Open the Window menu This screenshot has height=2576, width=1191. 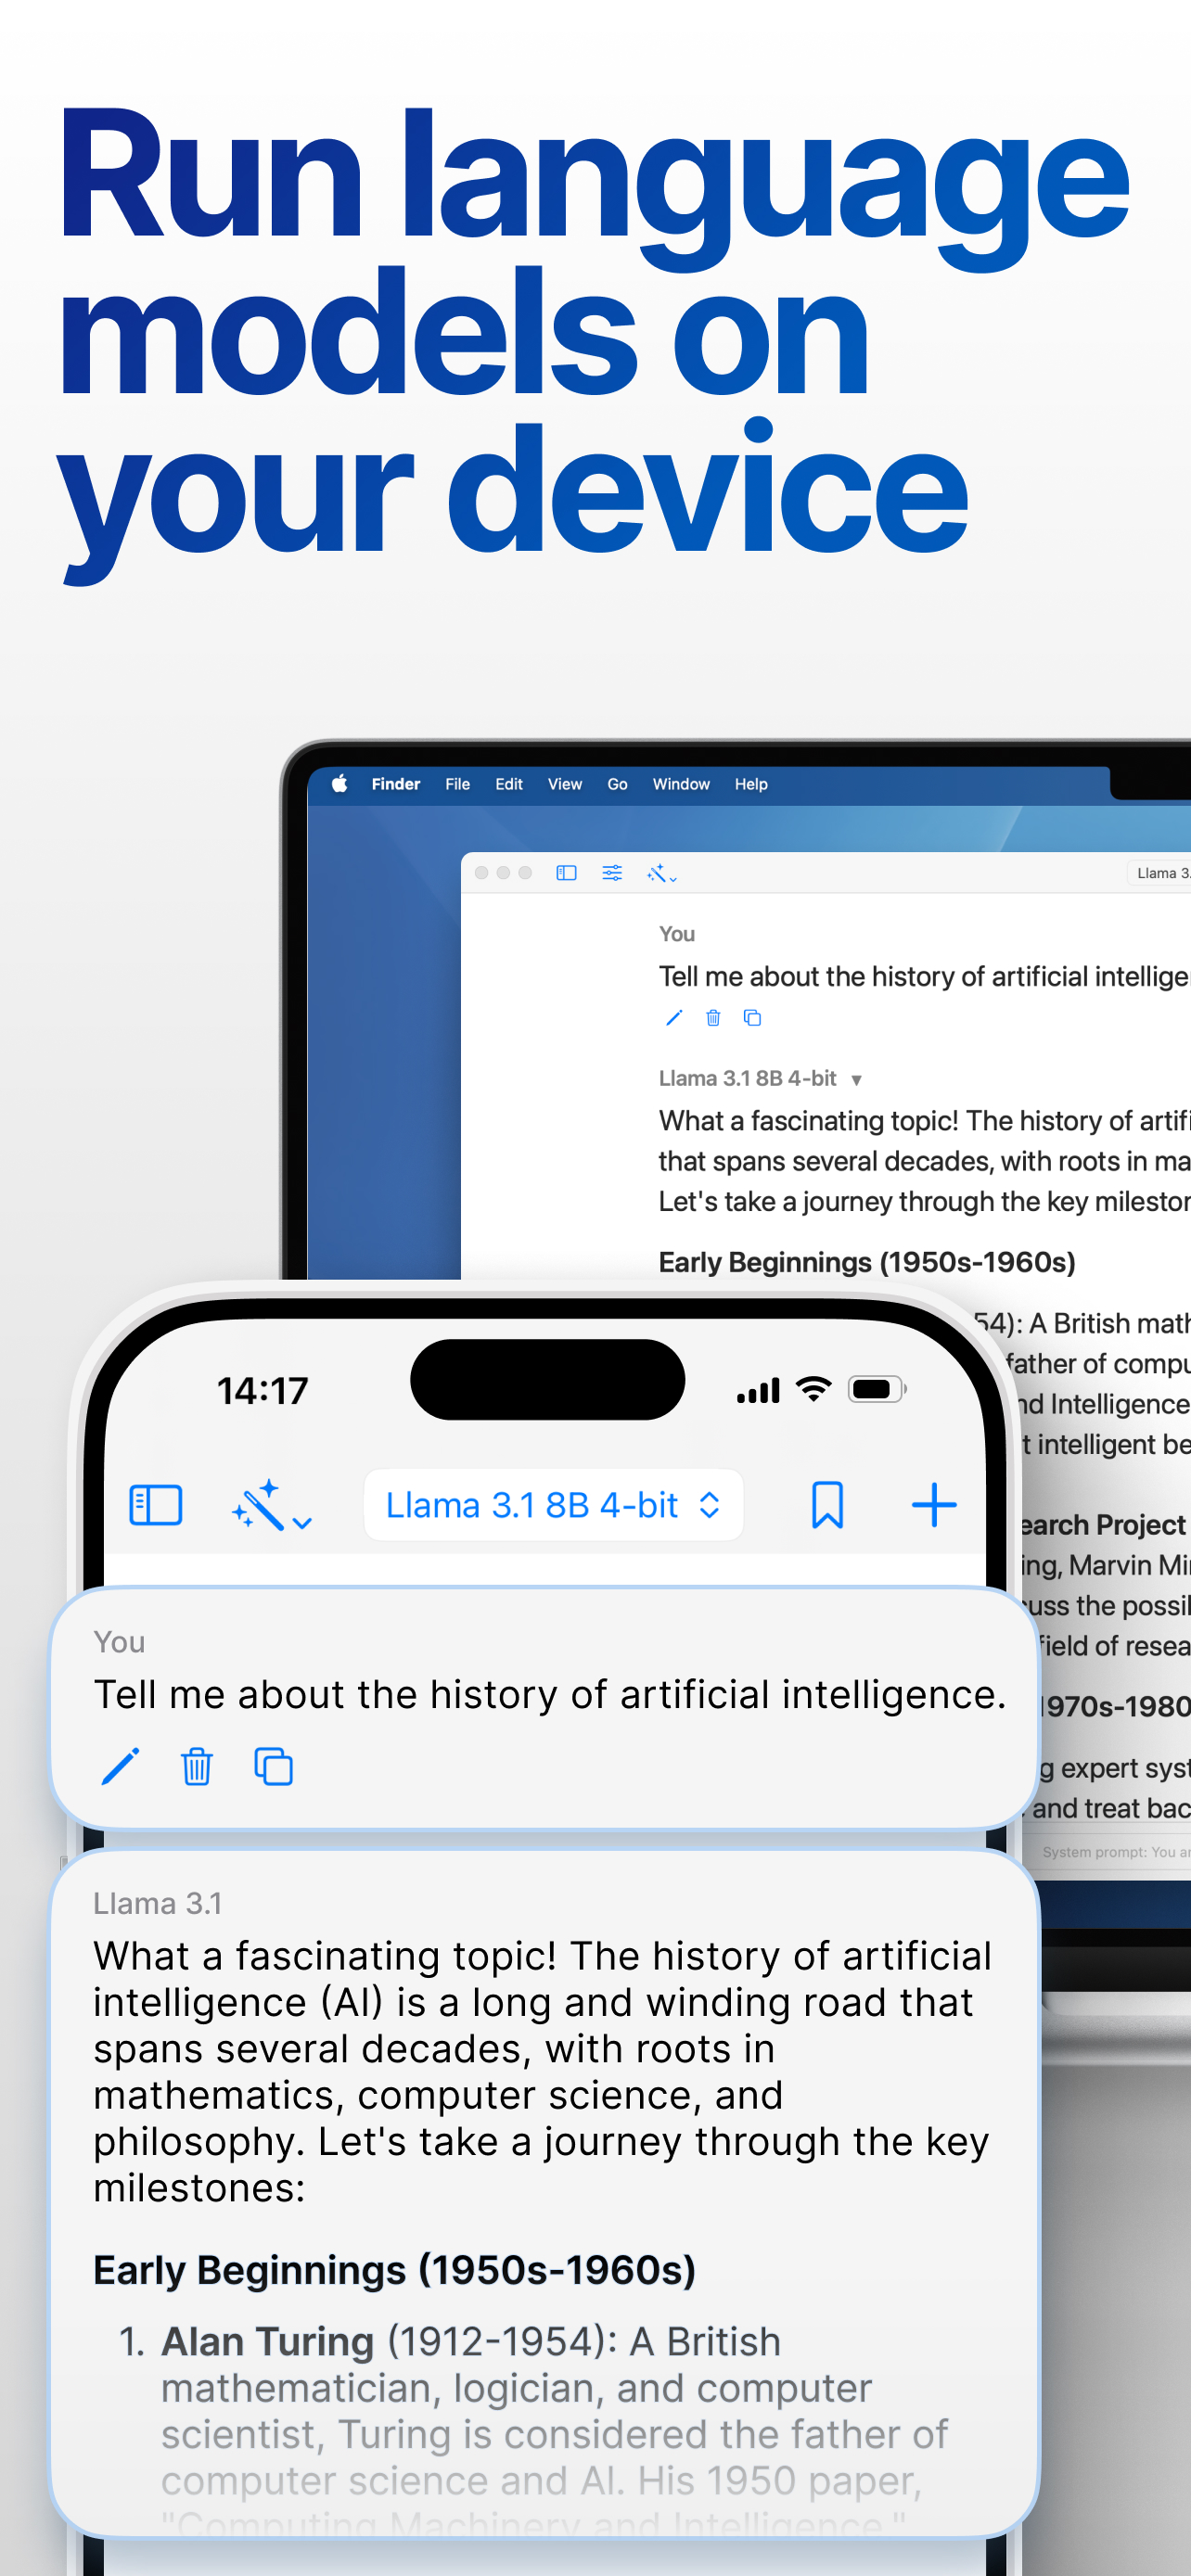pos(681,784)
